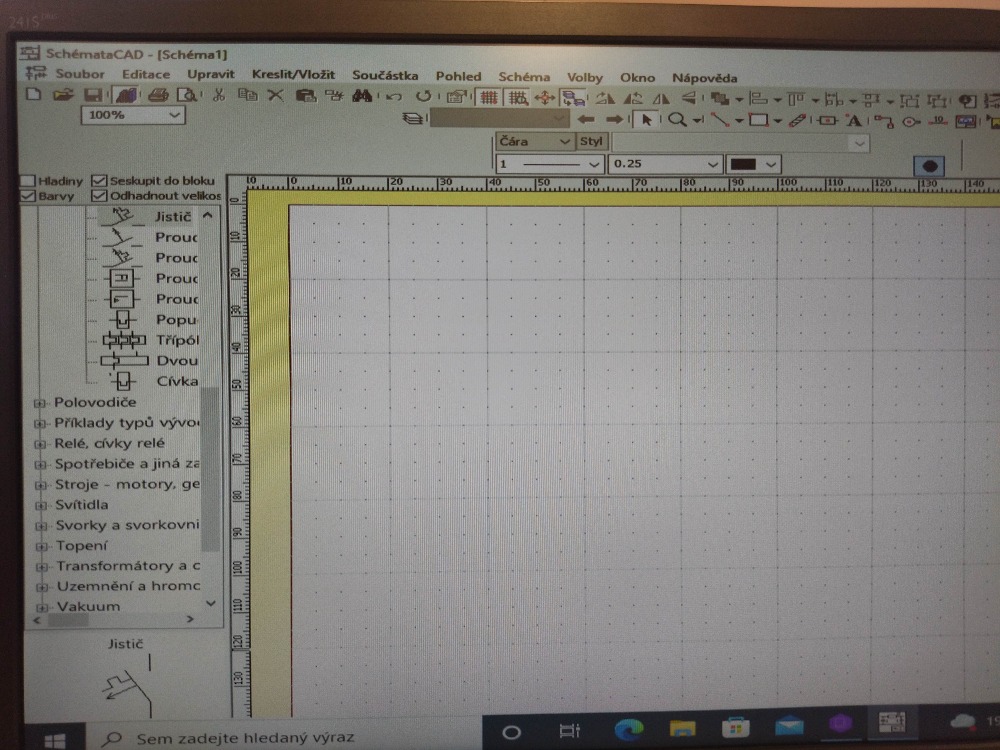Expand the Vakuum category
The image size is (1000, 750).
tap(42, 607)
